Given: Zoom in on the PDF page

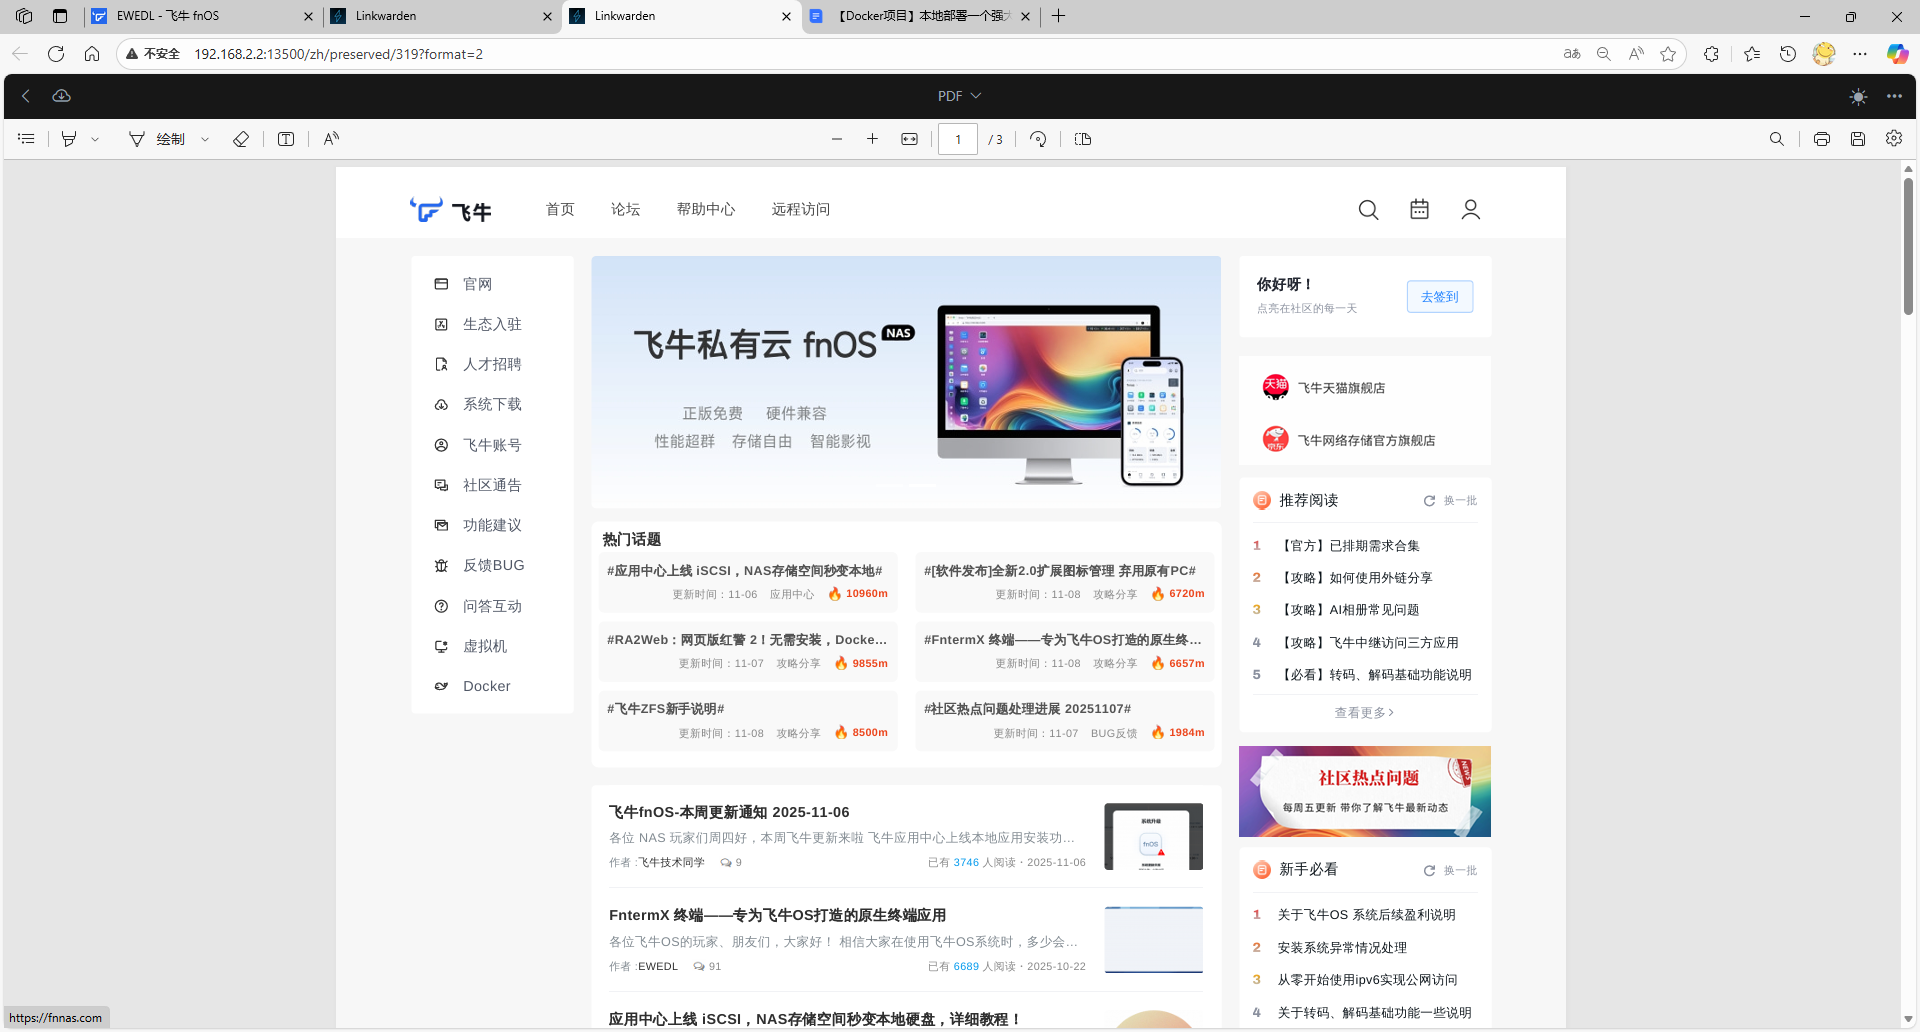Looking at the screenshot, I should tap(872, 139).
